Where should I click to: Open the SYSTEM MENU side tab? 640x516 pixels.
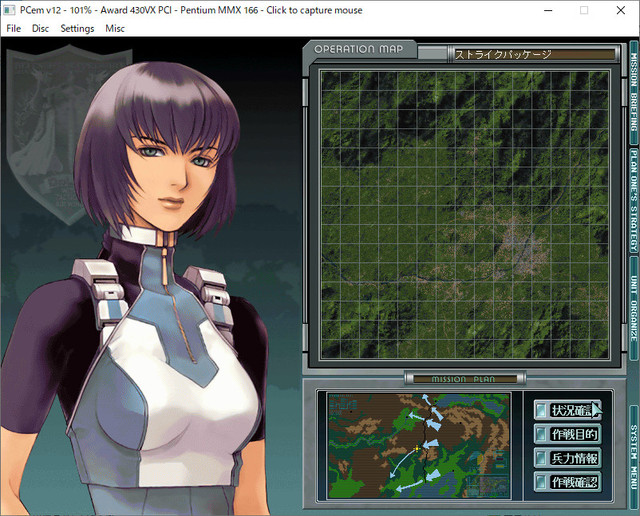[634, 457]
